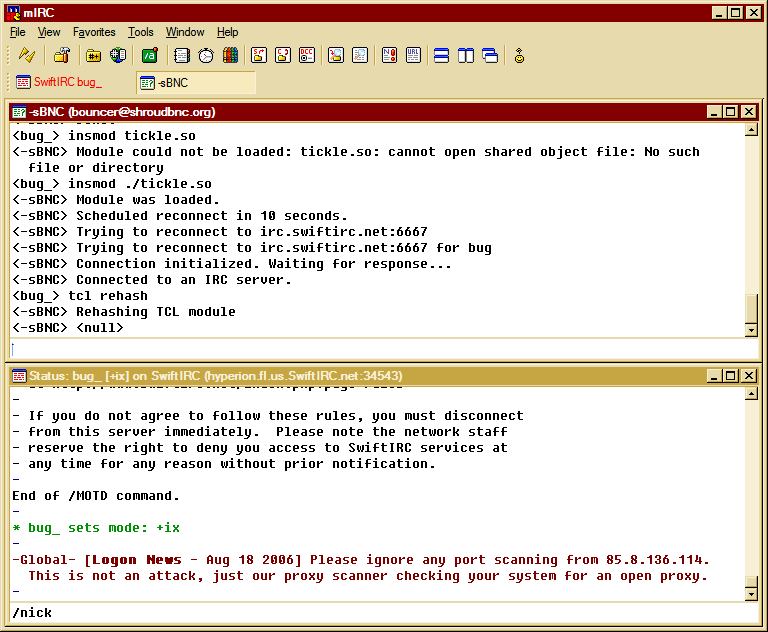Open the Log Files magnifier icon
768x632 pixels.
360,55
